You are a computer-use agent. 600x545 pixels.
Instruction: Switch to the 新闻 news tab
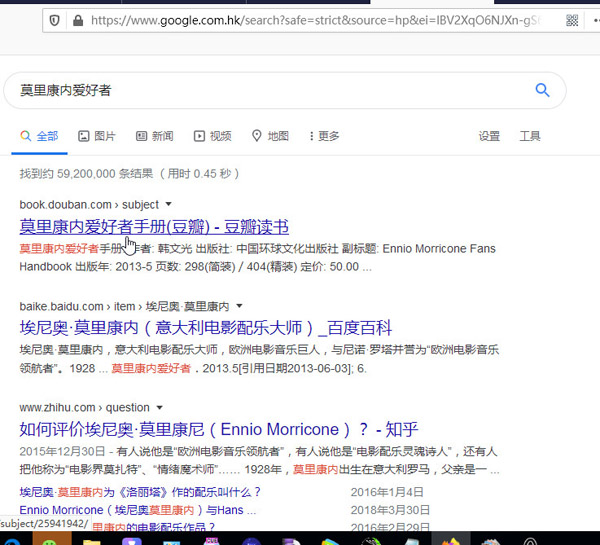155,136
